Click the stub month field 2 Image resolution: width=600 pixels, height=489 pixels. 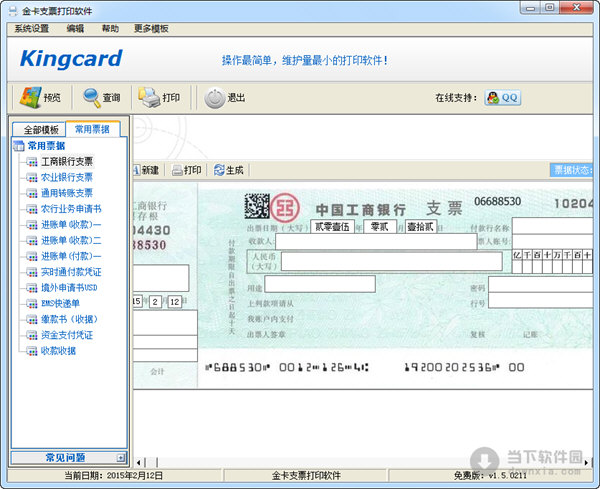point(155,302)
